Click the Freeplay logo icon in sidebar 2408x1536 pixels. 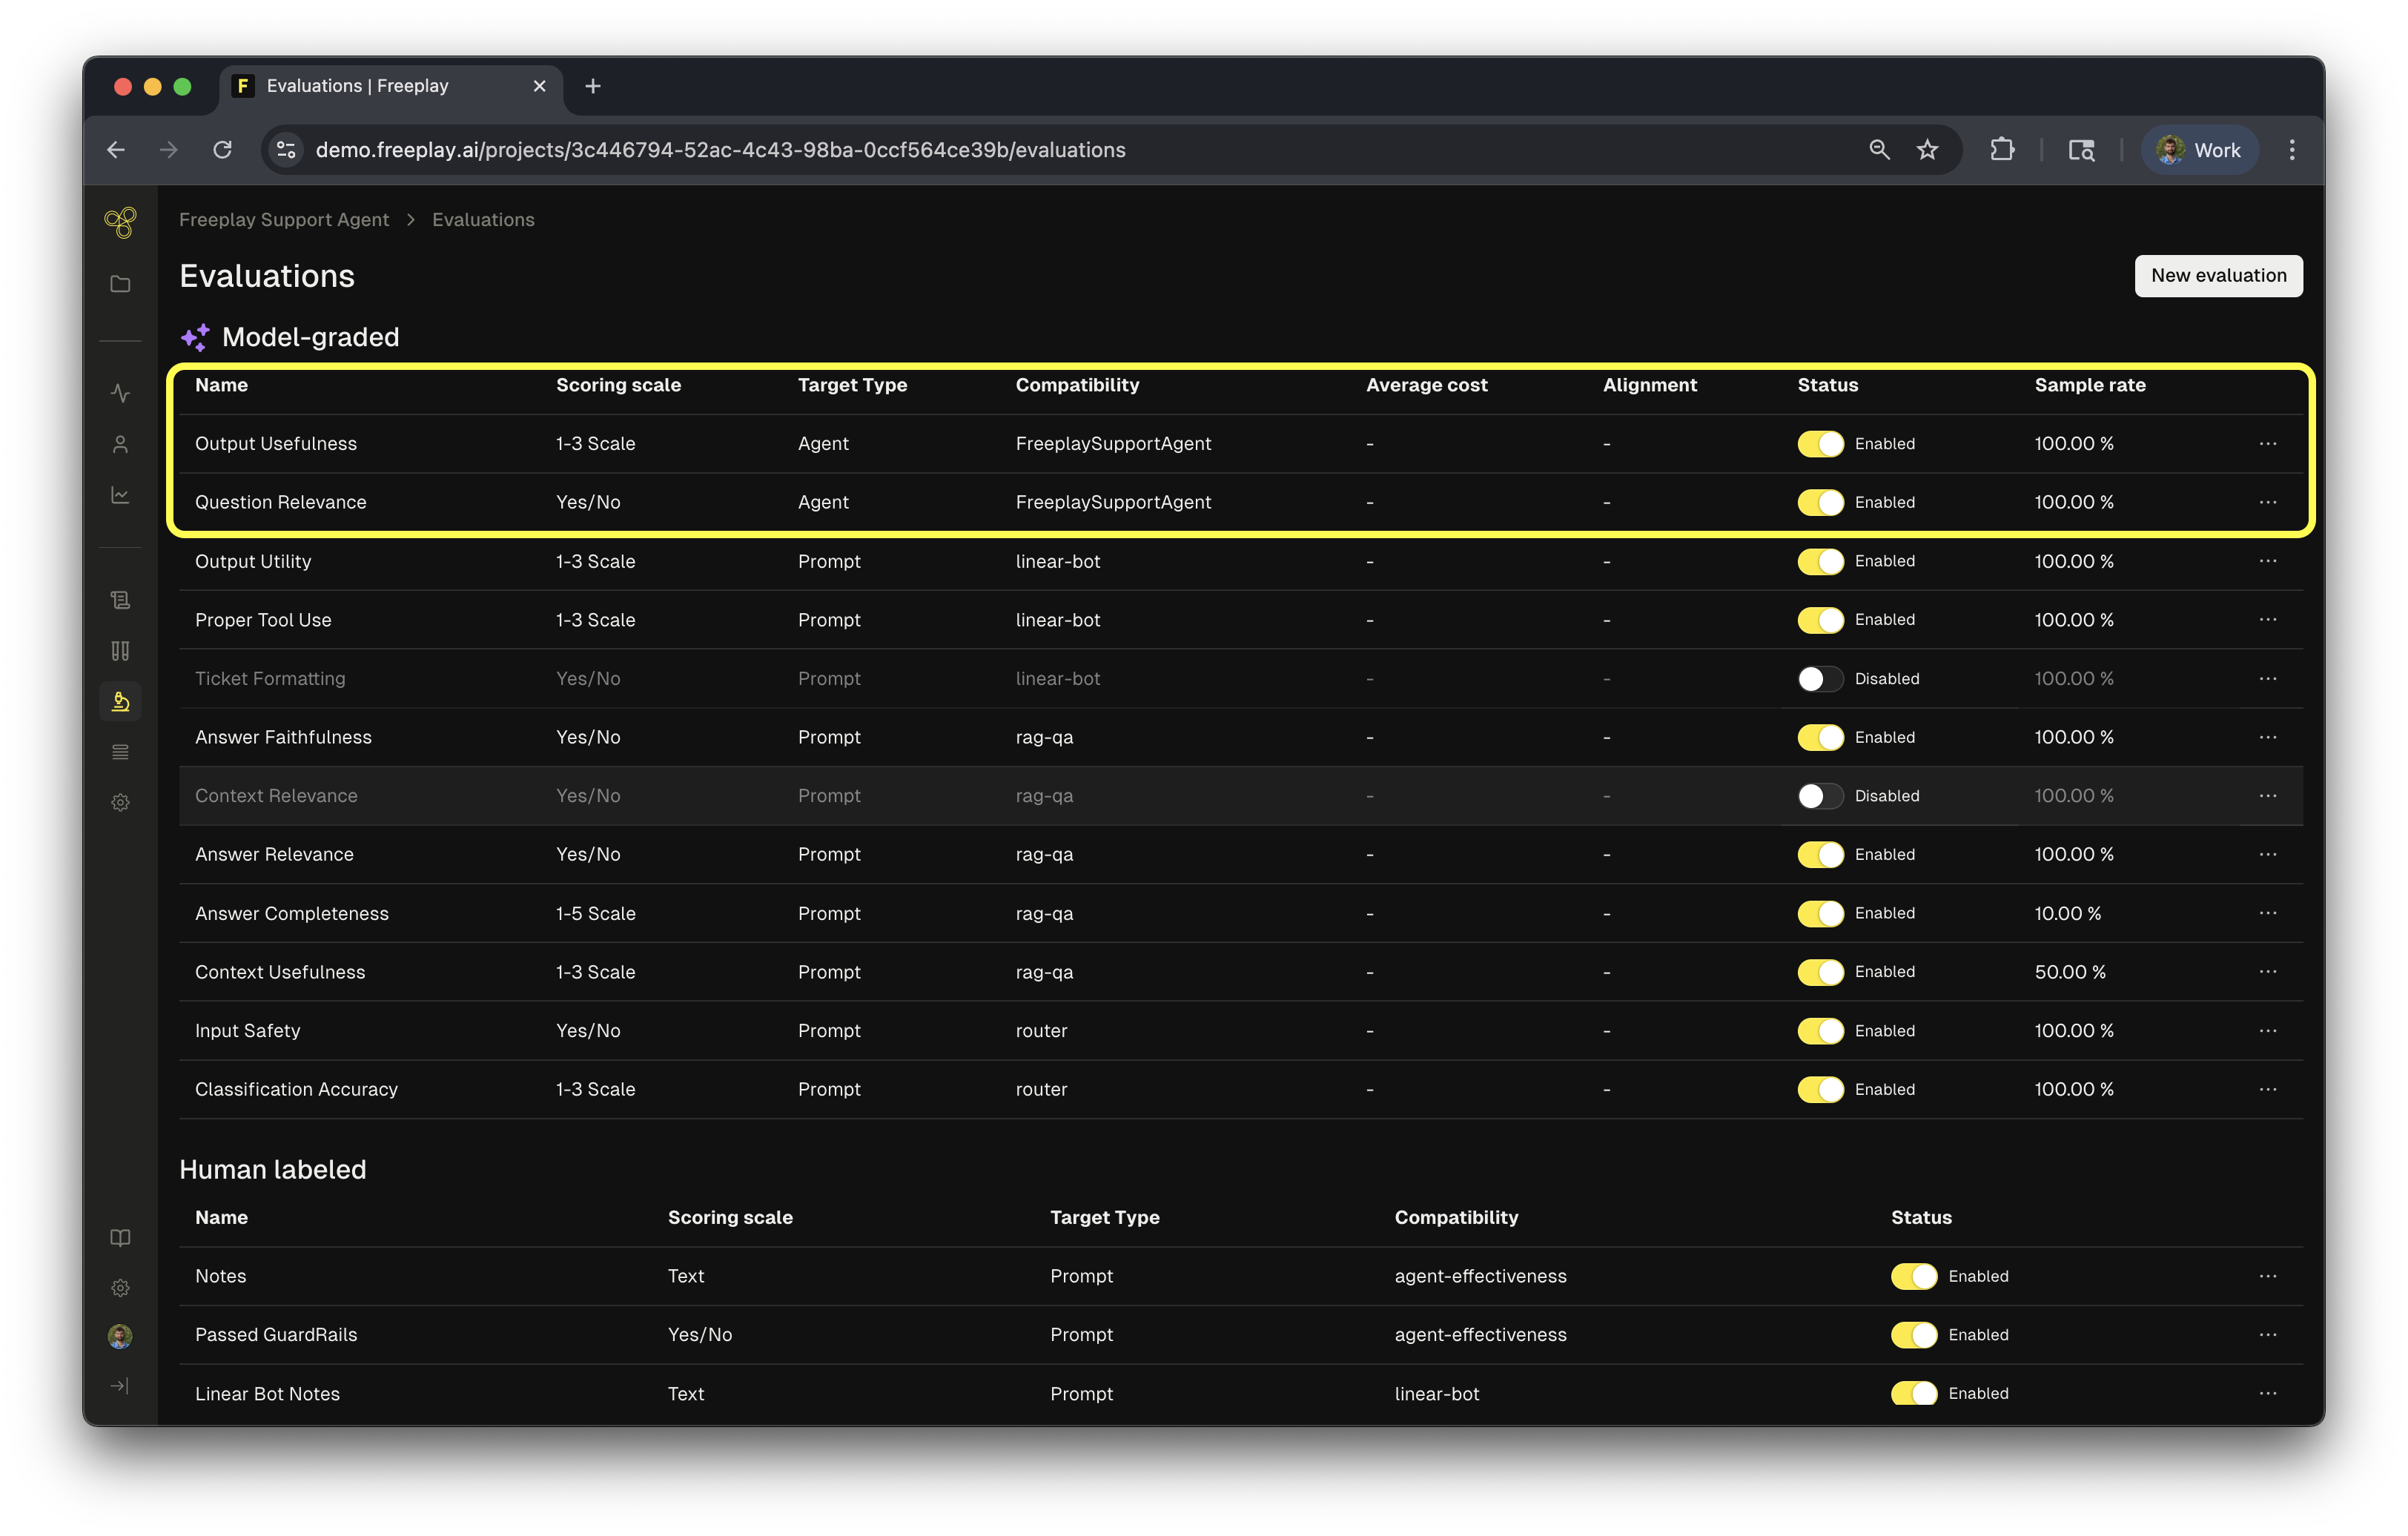pos(120,222)
